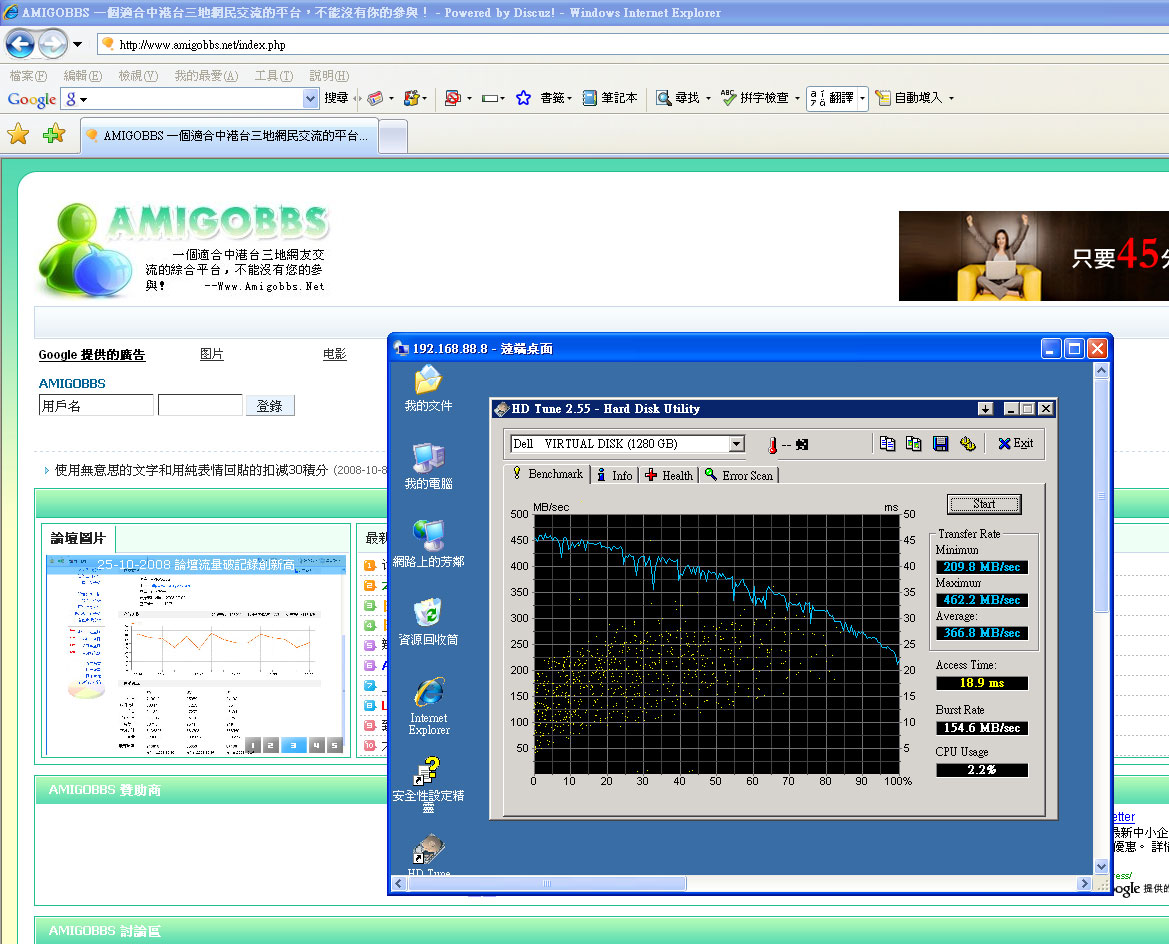Click the forum login button
1169x944 pixels.
click(269, 405)
